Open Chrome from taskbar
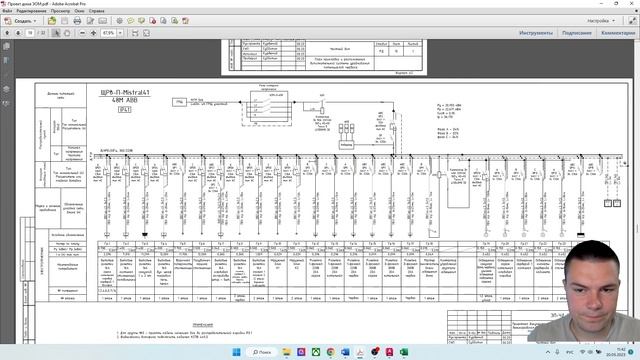 (x=331, y=352)
